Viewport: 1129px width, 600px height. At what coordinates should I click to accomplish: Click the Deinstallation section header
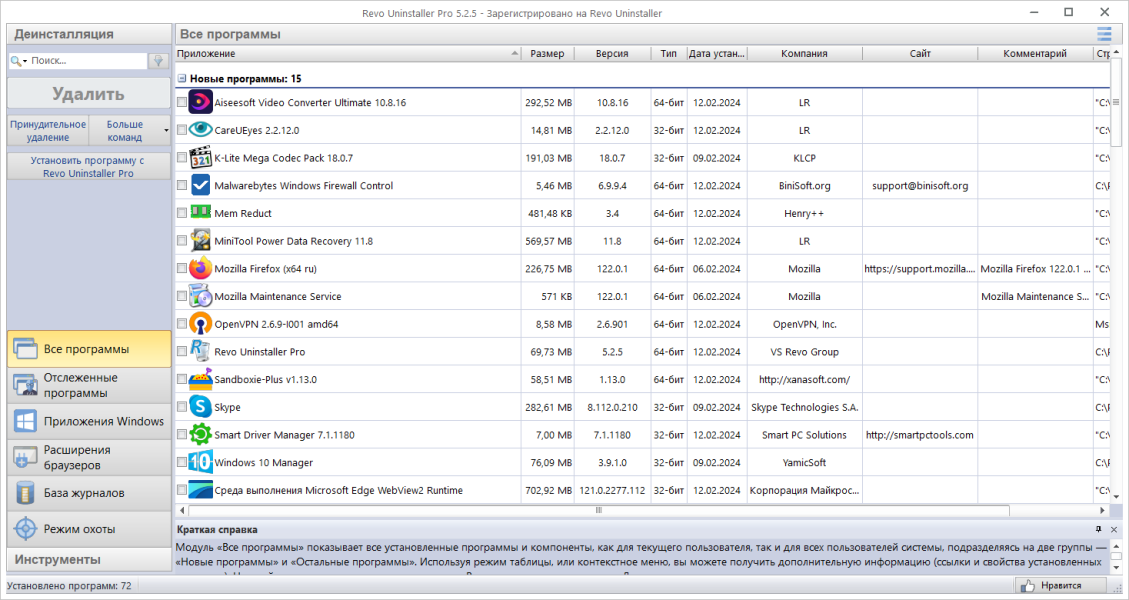89,34
